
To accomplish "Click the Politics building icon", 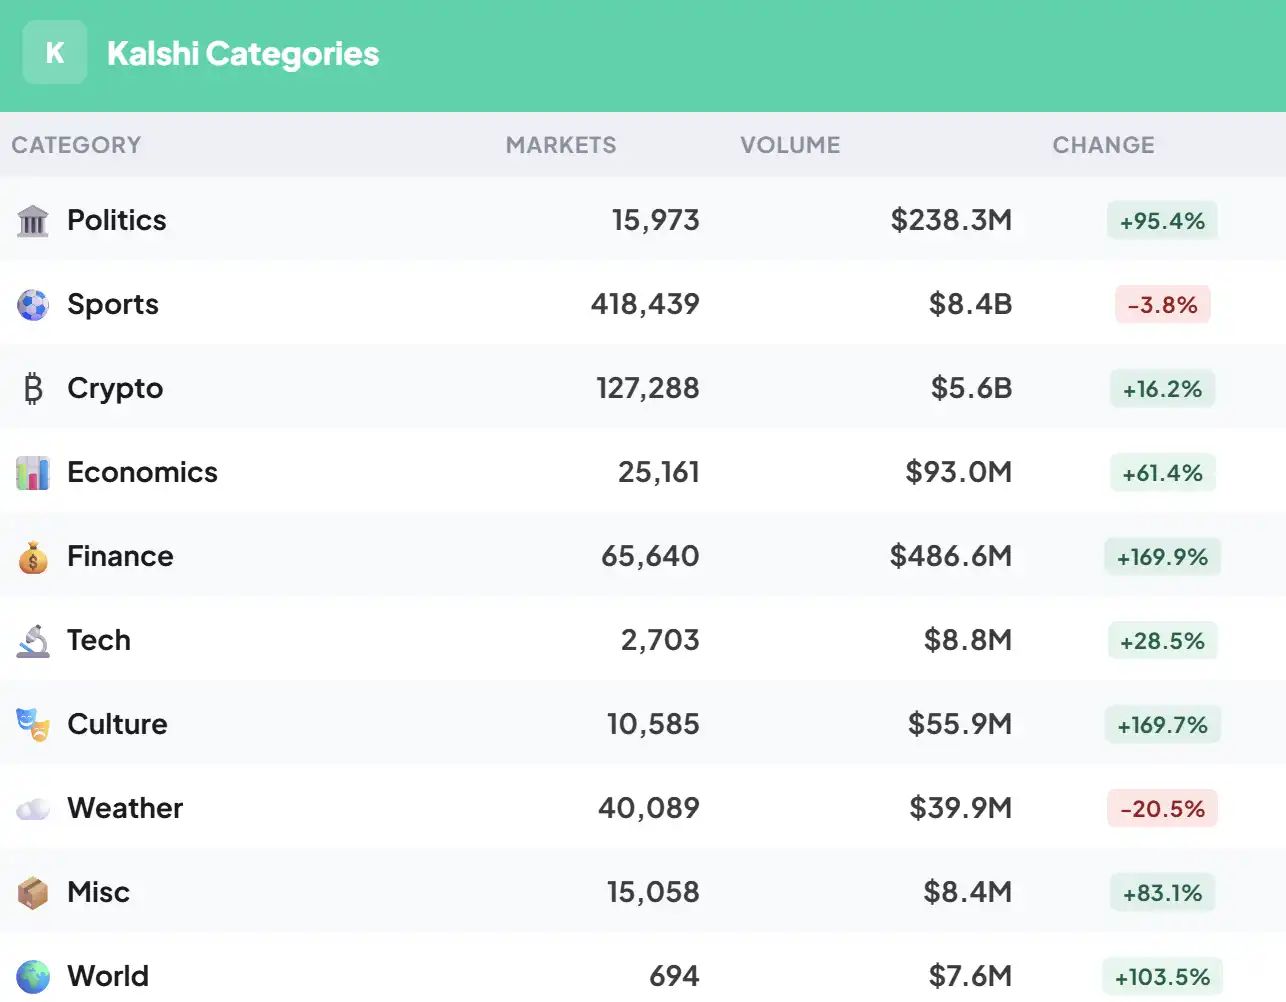I will point(33,220).
